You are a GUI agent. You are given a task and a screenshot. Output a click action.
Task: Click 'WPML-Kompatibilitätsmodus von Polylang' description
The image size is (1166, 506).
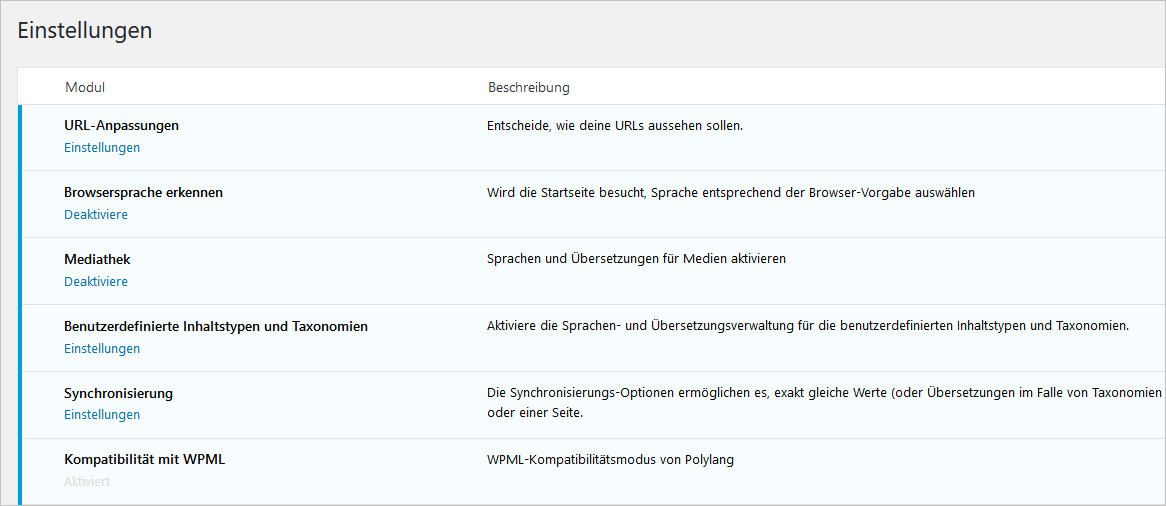611,460
